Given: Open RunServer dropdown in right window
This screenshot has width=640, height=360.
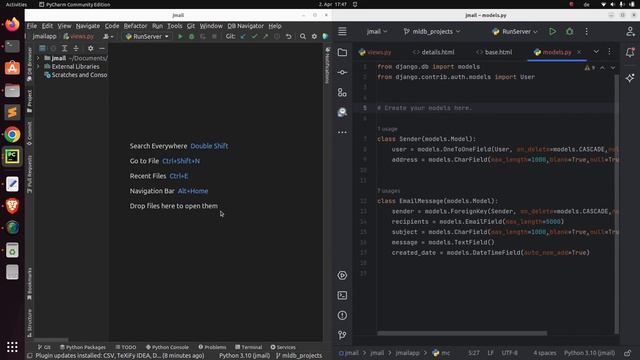Looking at the screenshot, I should (x=515, y=31).
